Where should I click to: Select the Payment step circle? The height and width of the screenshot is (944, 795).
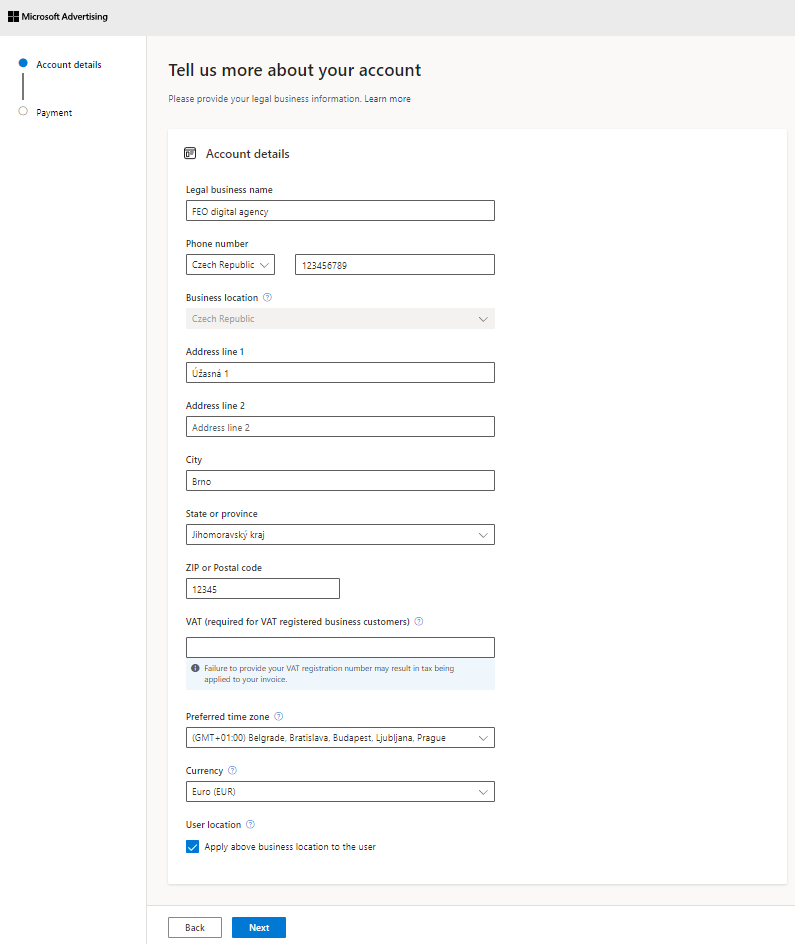(x=23, y=111)
